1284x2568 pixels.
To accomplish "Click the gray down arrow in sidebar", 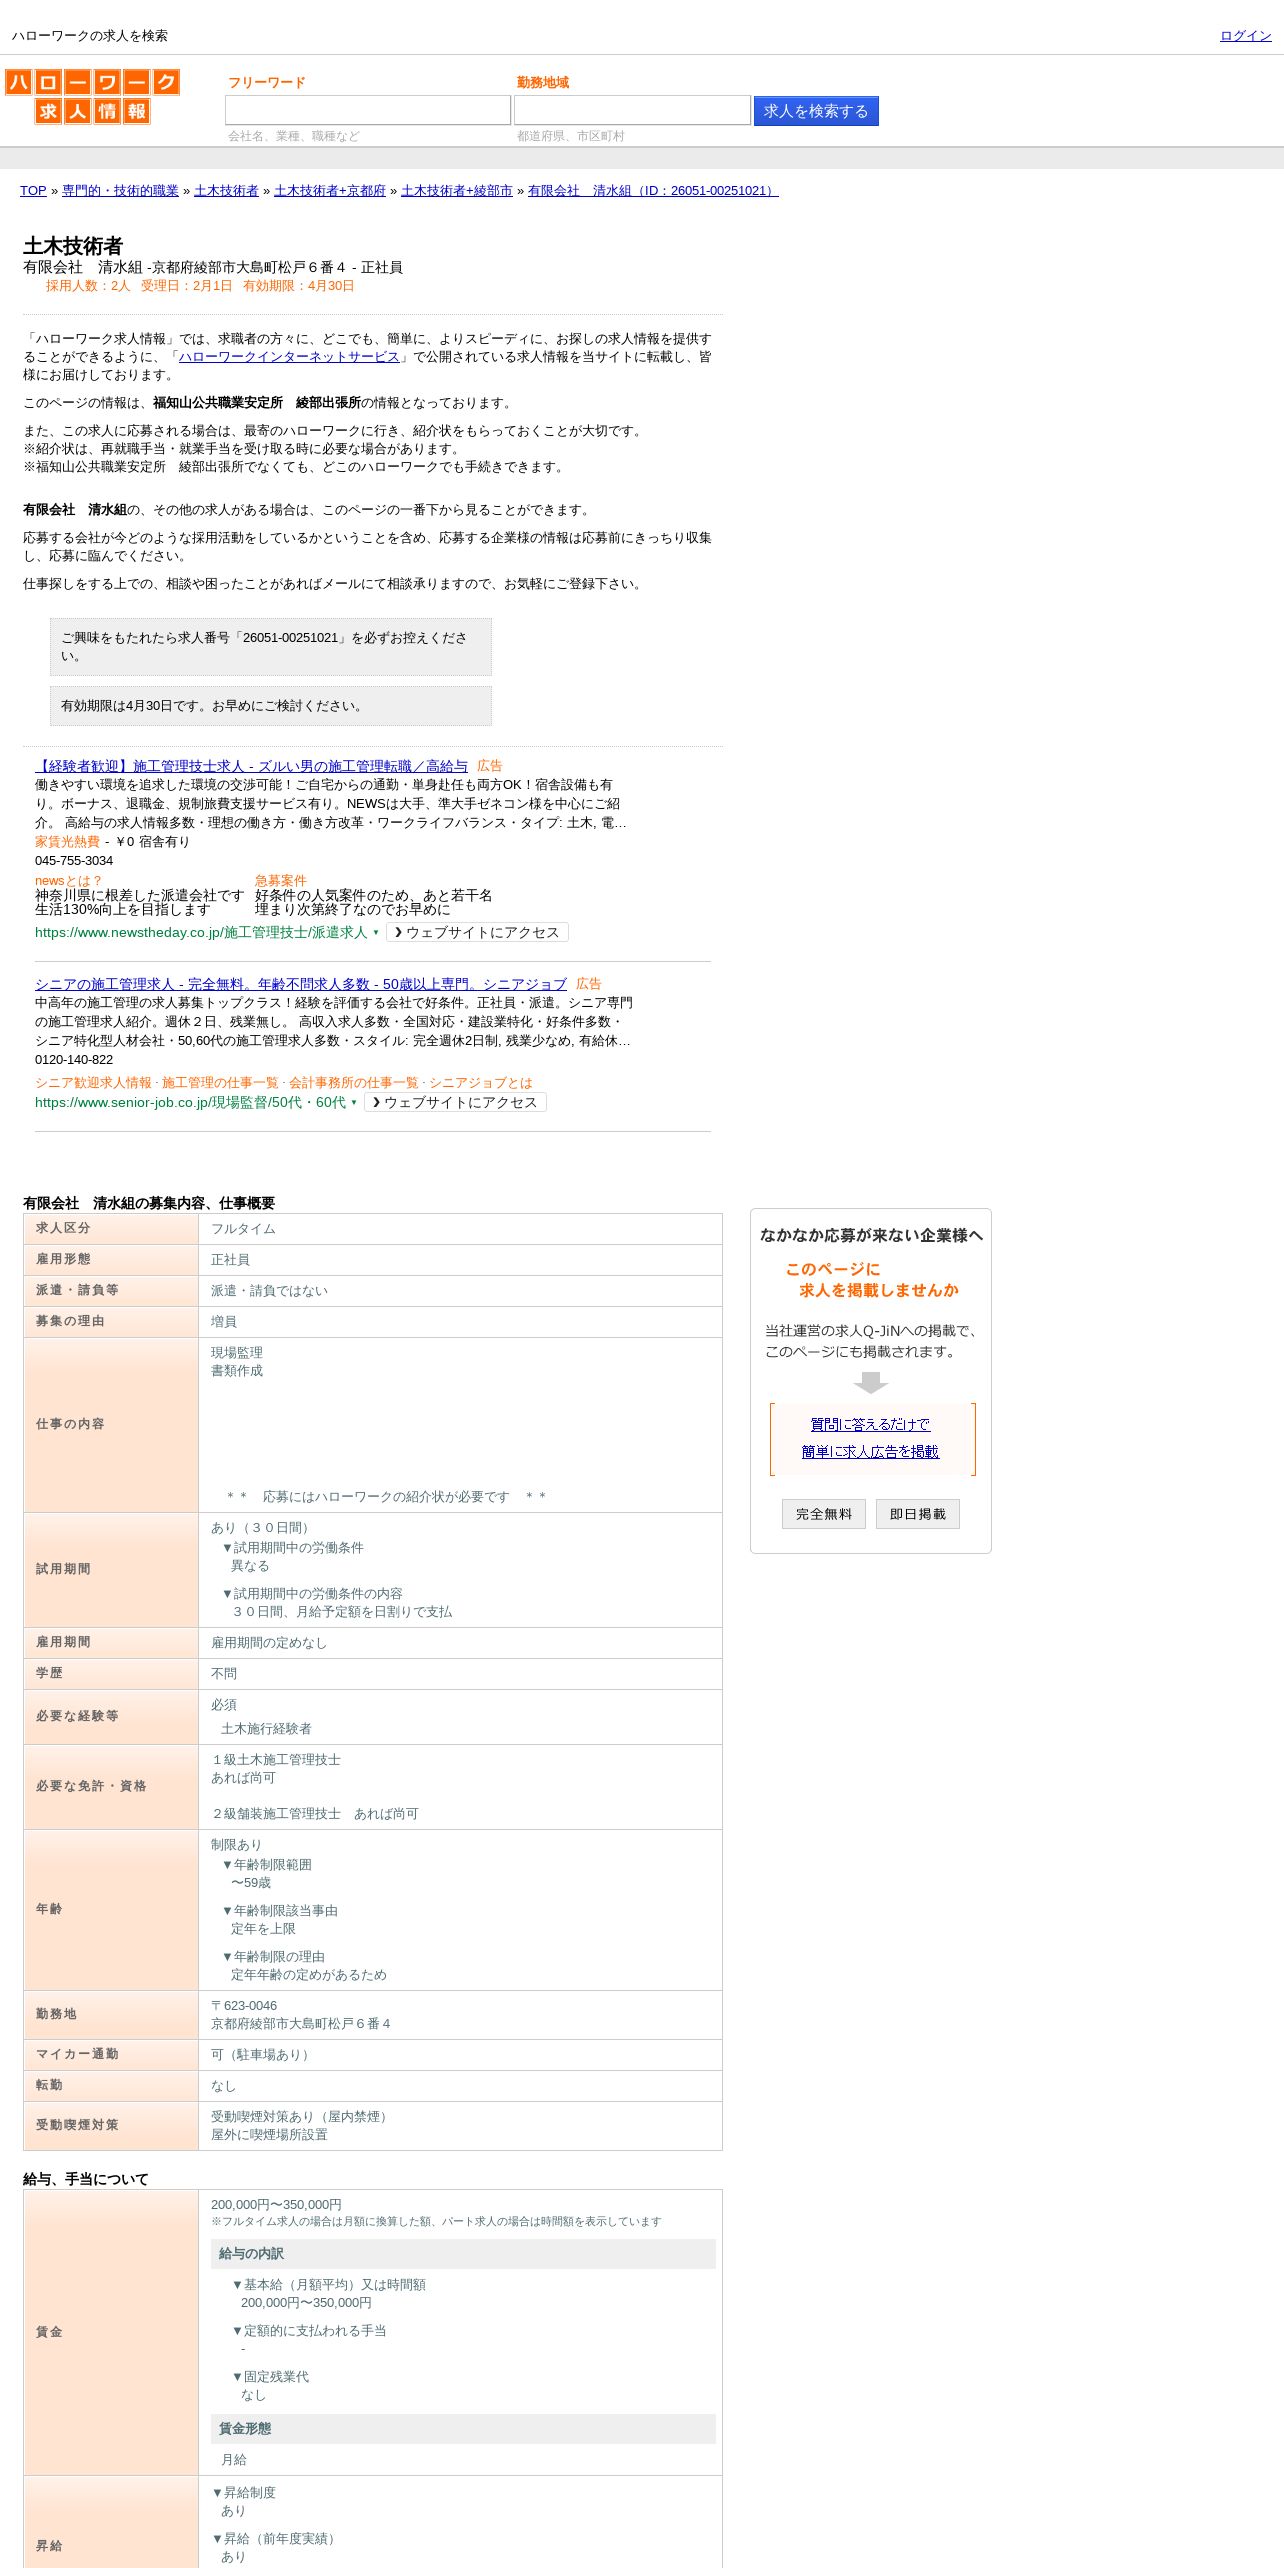I will tap(871, 1382).
